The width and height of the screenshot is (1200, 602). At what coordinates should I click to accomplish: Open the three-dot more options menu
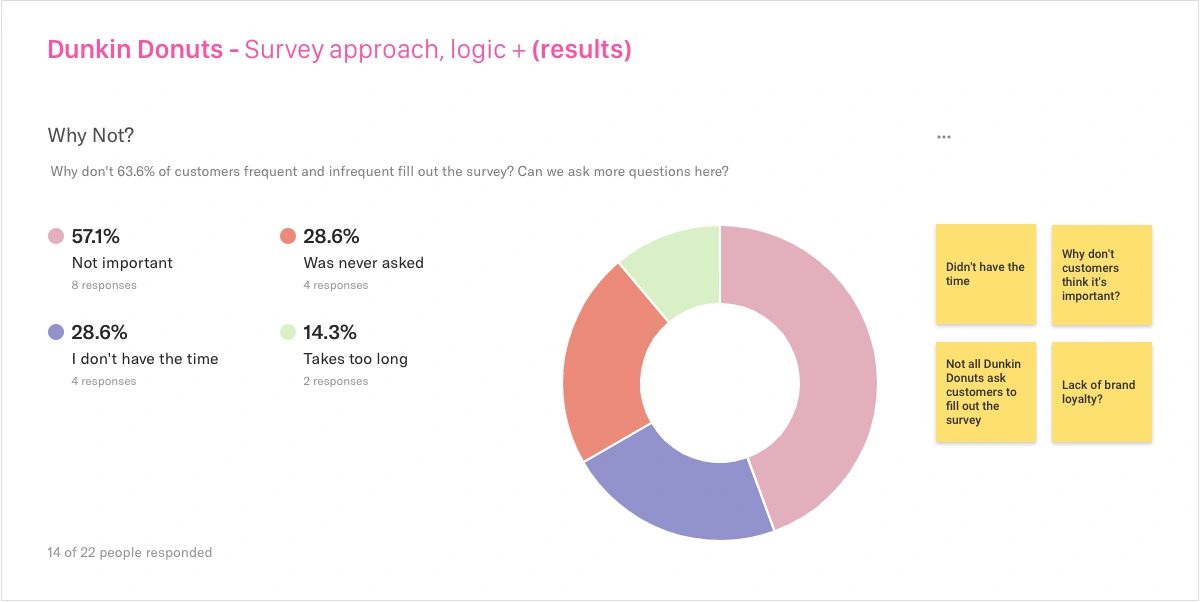click(x=944, y=137)
